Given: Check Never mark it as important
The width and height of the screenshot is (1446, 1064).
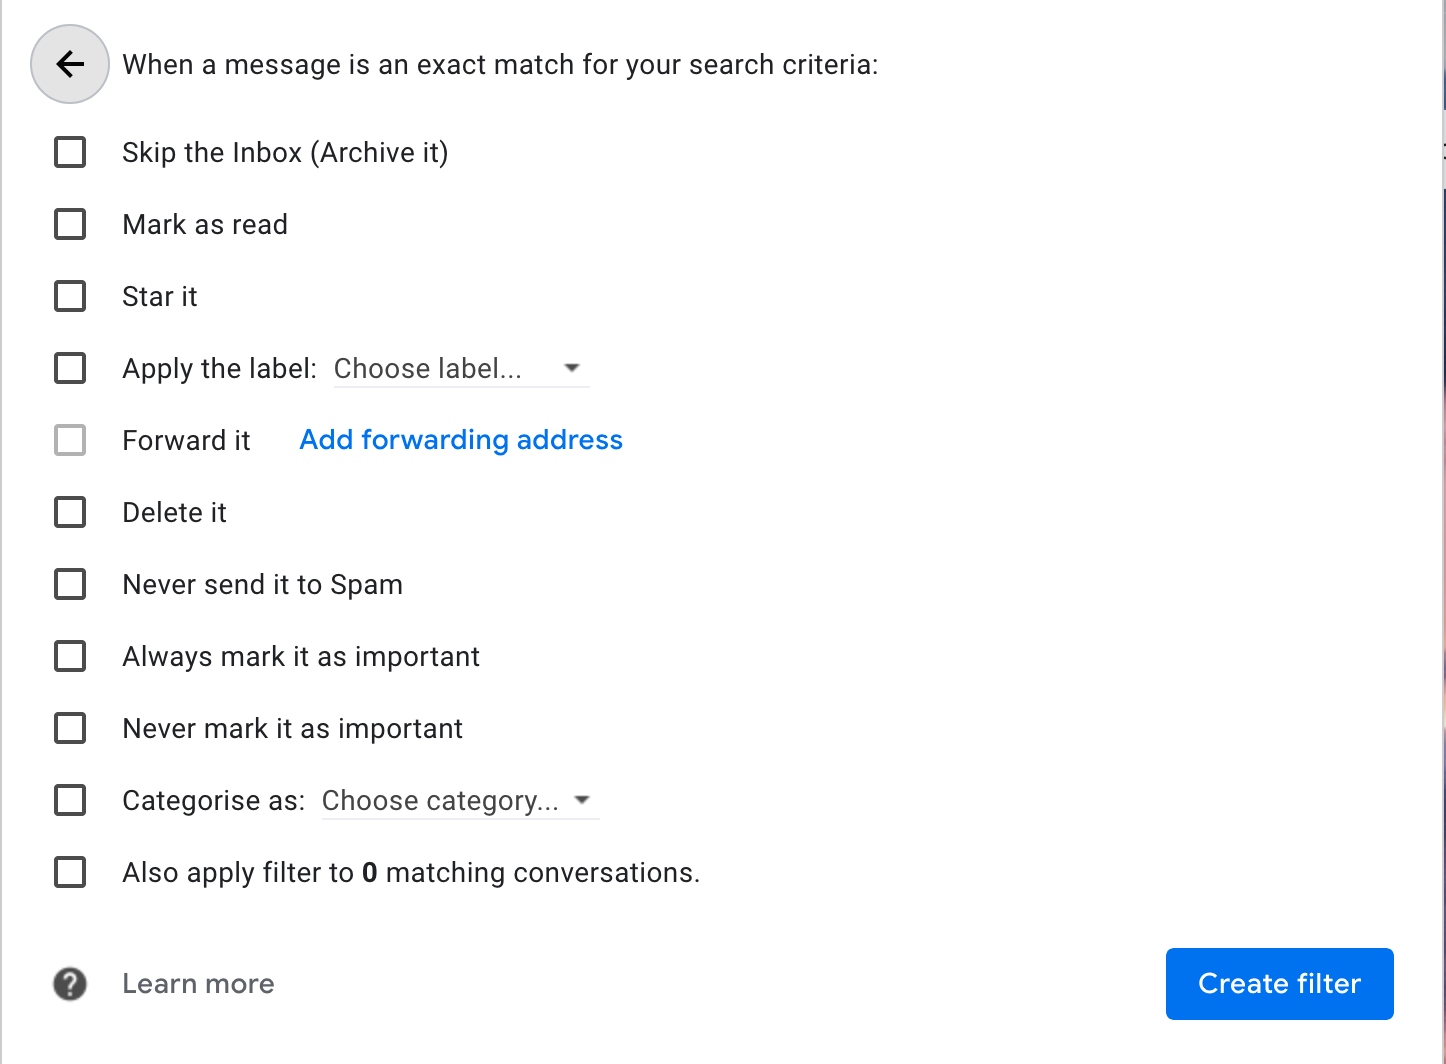Looking at the screenshot, I should point(69,728).
